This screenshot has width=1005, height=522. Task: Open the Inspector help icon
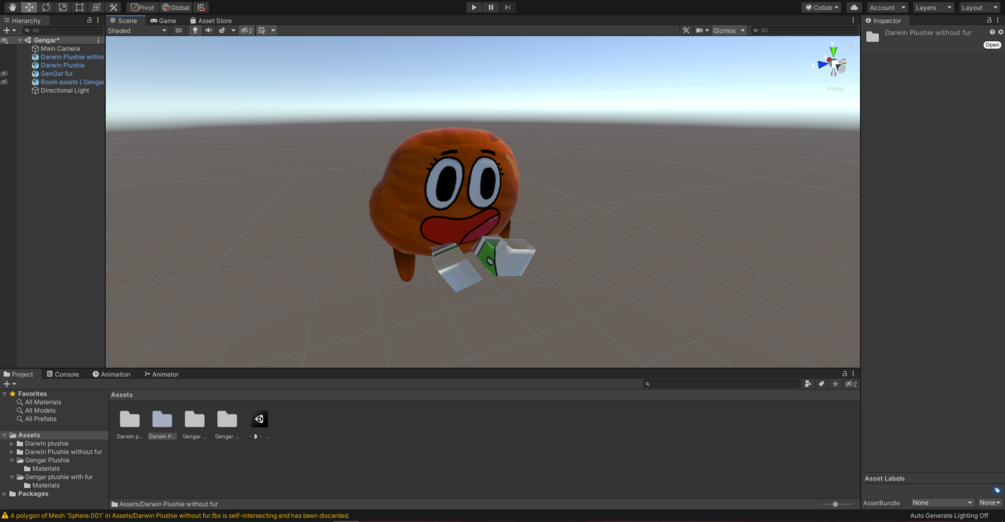(x=992, y=32)
